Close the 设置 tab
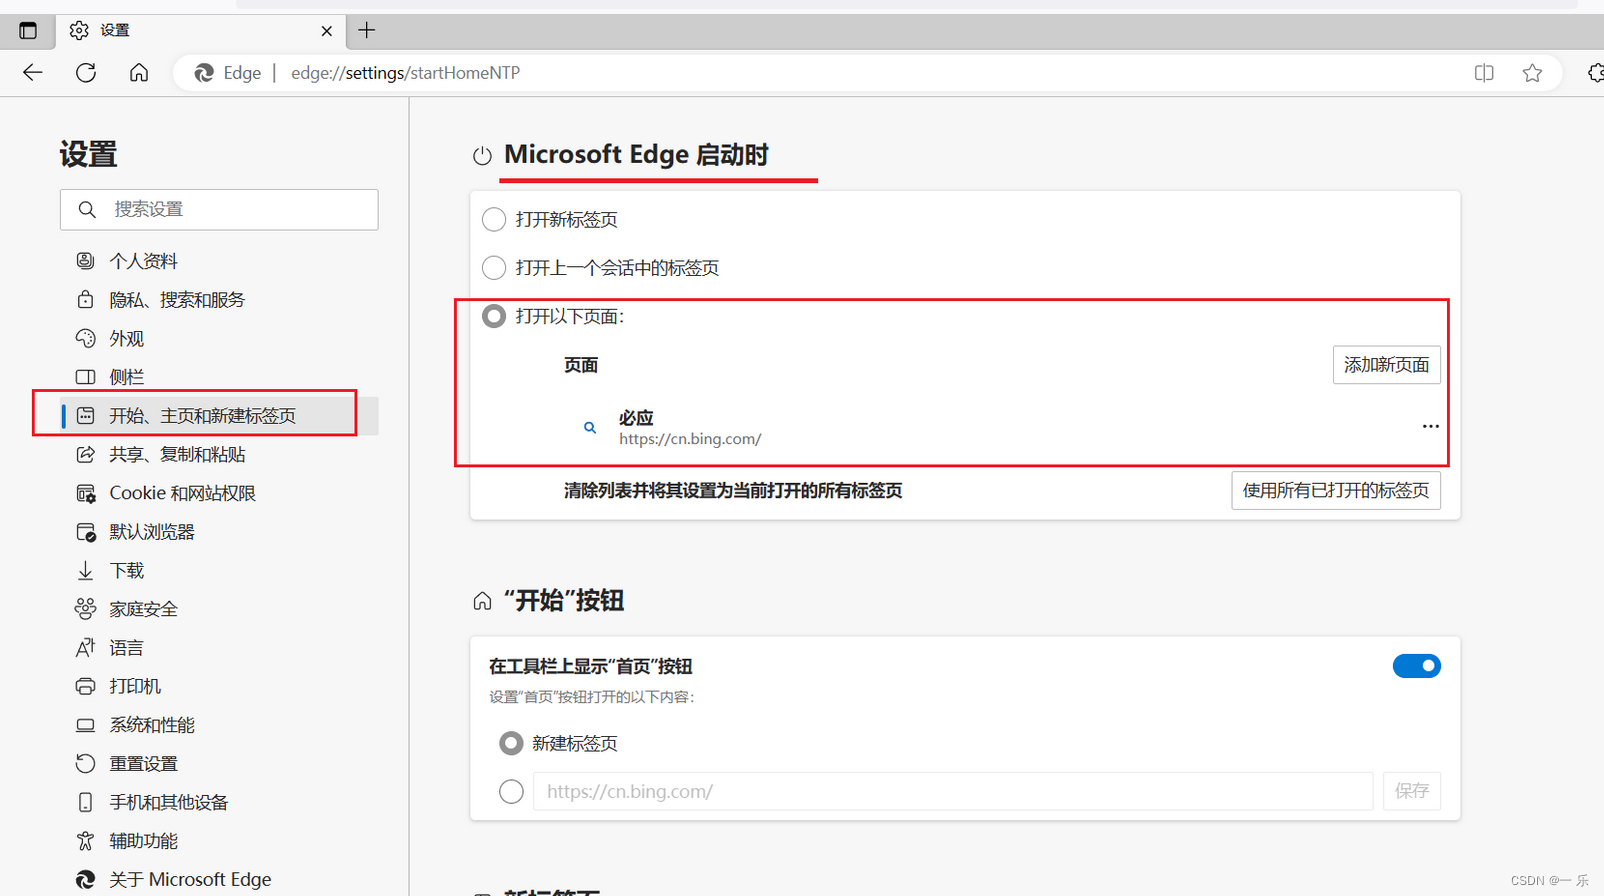 tap(326, 31)
